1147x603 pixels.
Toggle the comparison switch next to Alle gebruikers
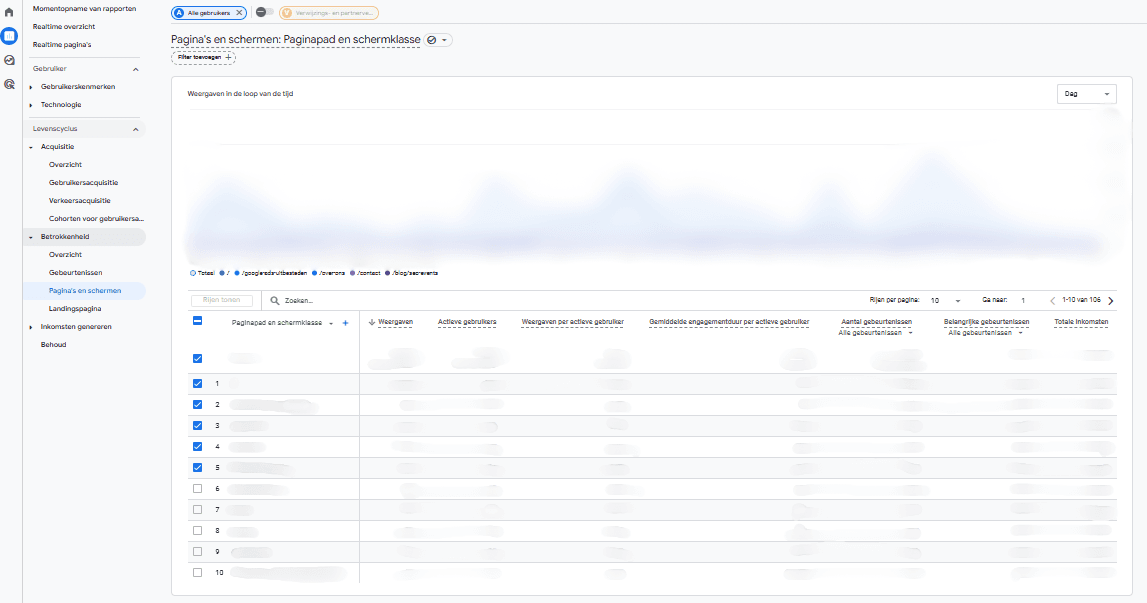click(265, 12)
